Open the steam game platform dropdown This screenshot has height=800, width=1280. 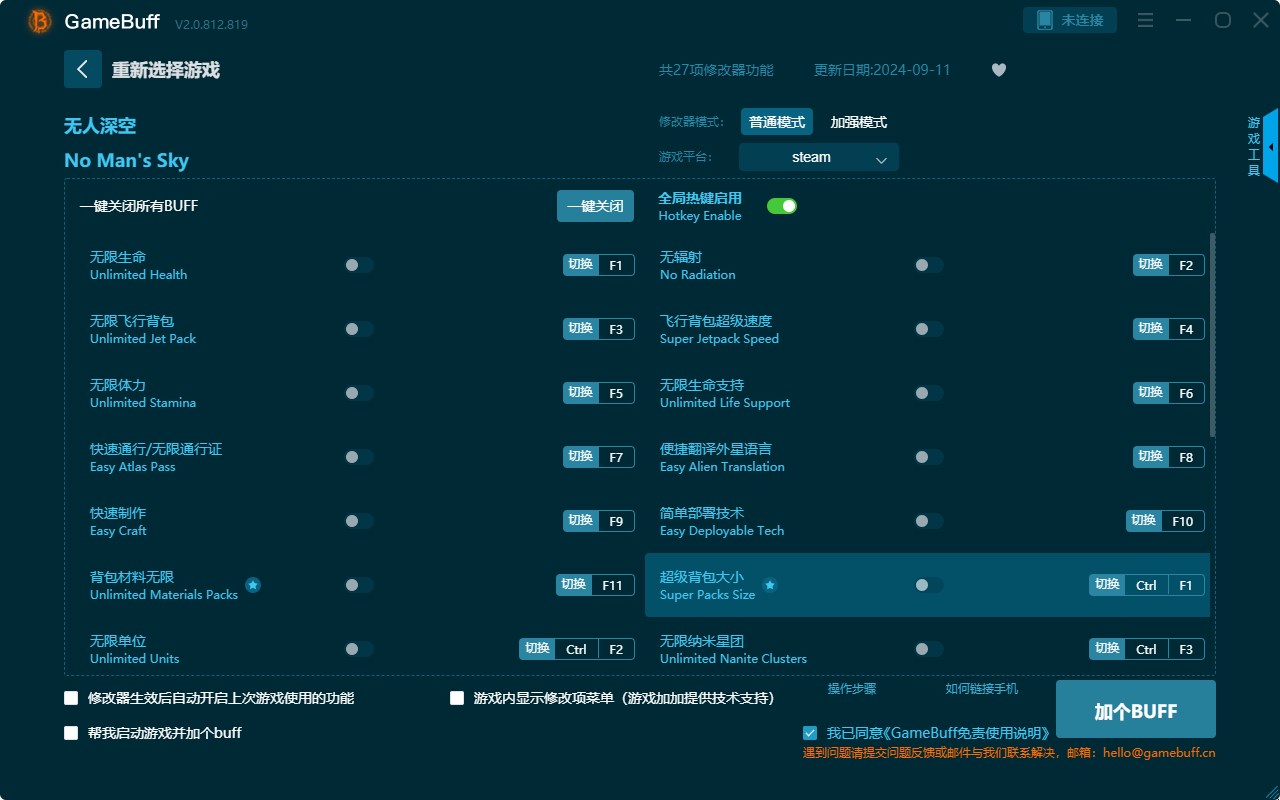pos(818,157)
